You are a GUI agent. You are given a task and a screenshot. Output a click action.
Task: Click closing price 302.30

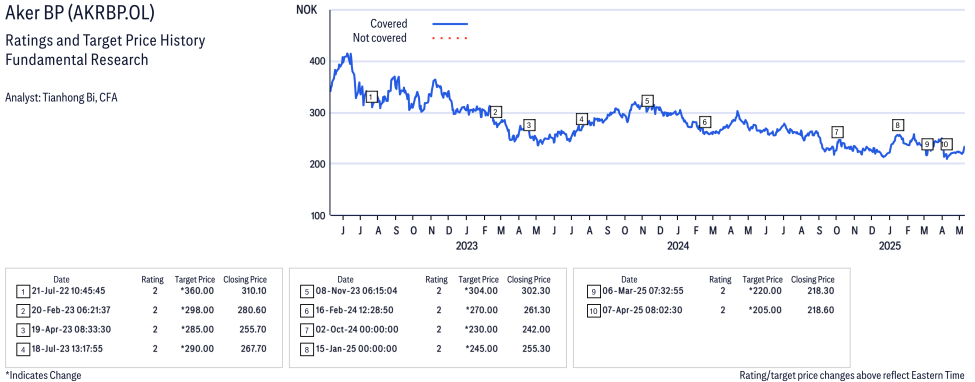537,291
